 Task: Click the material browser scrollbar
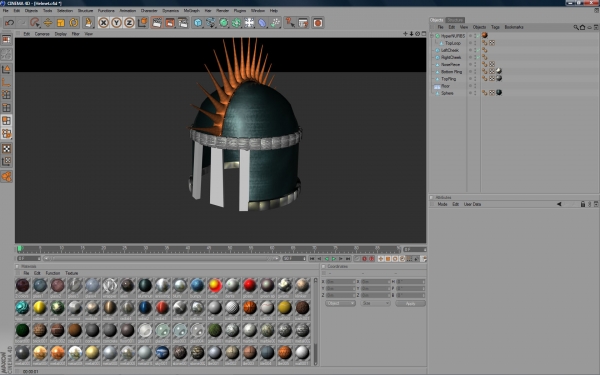click(316, 321)
